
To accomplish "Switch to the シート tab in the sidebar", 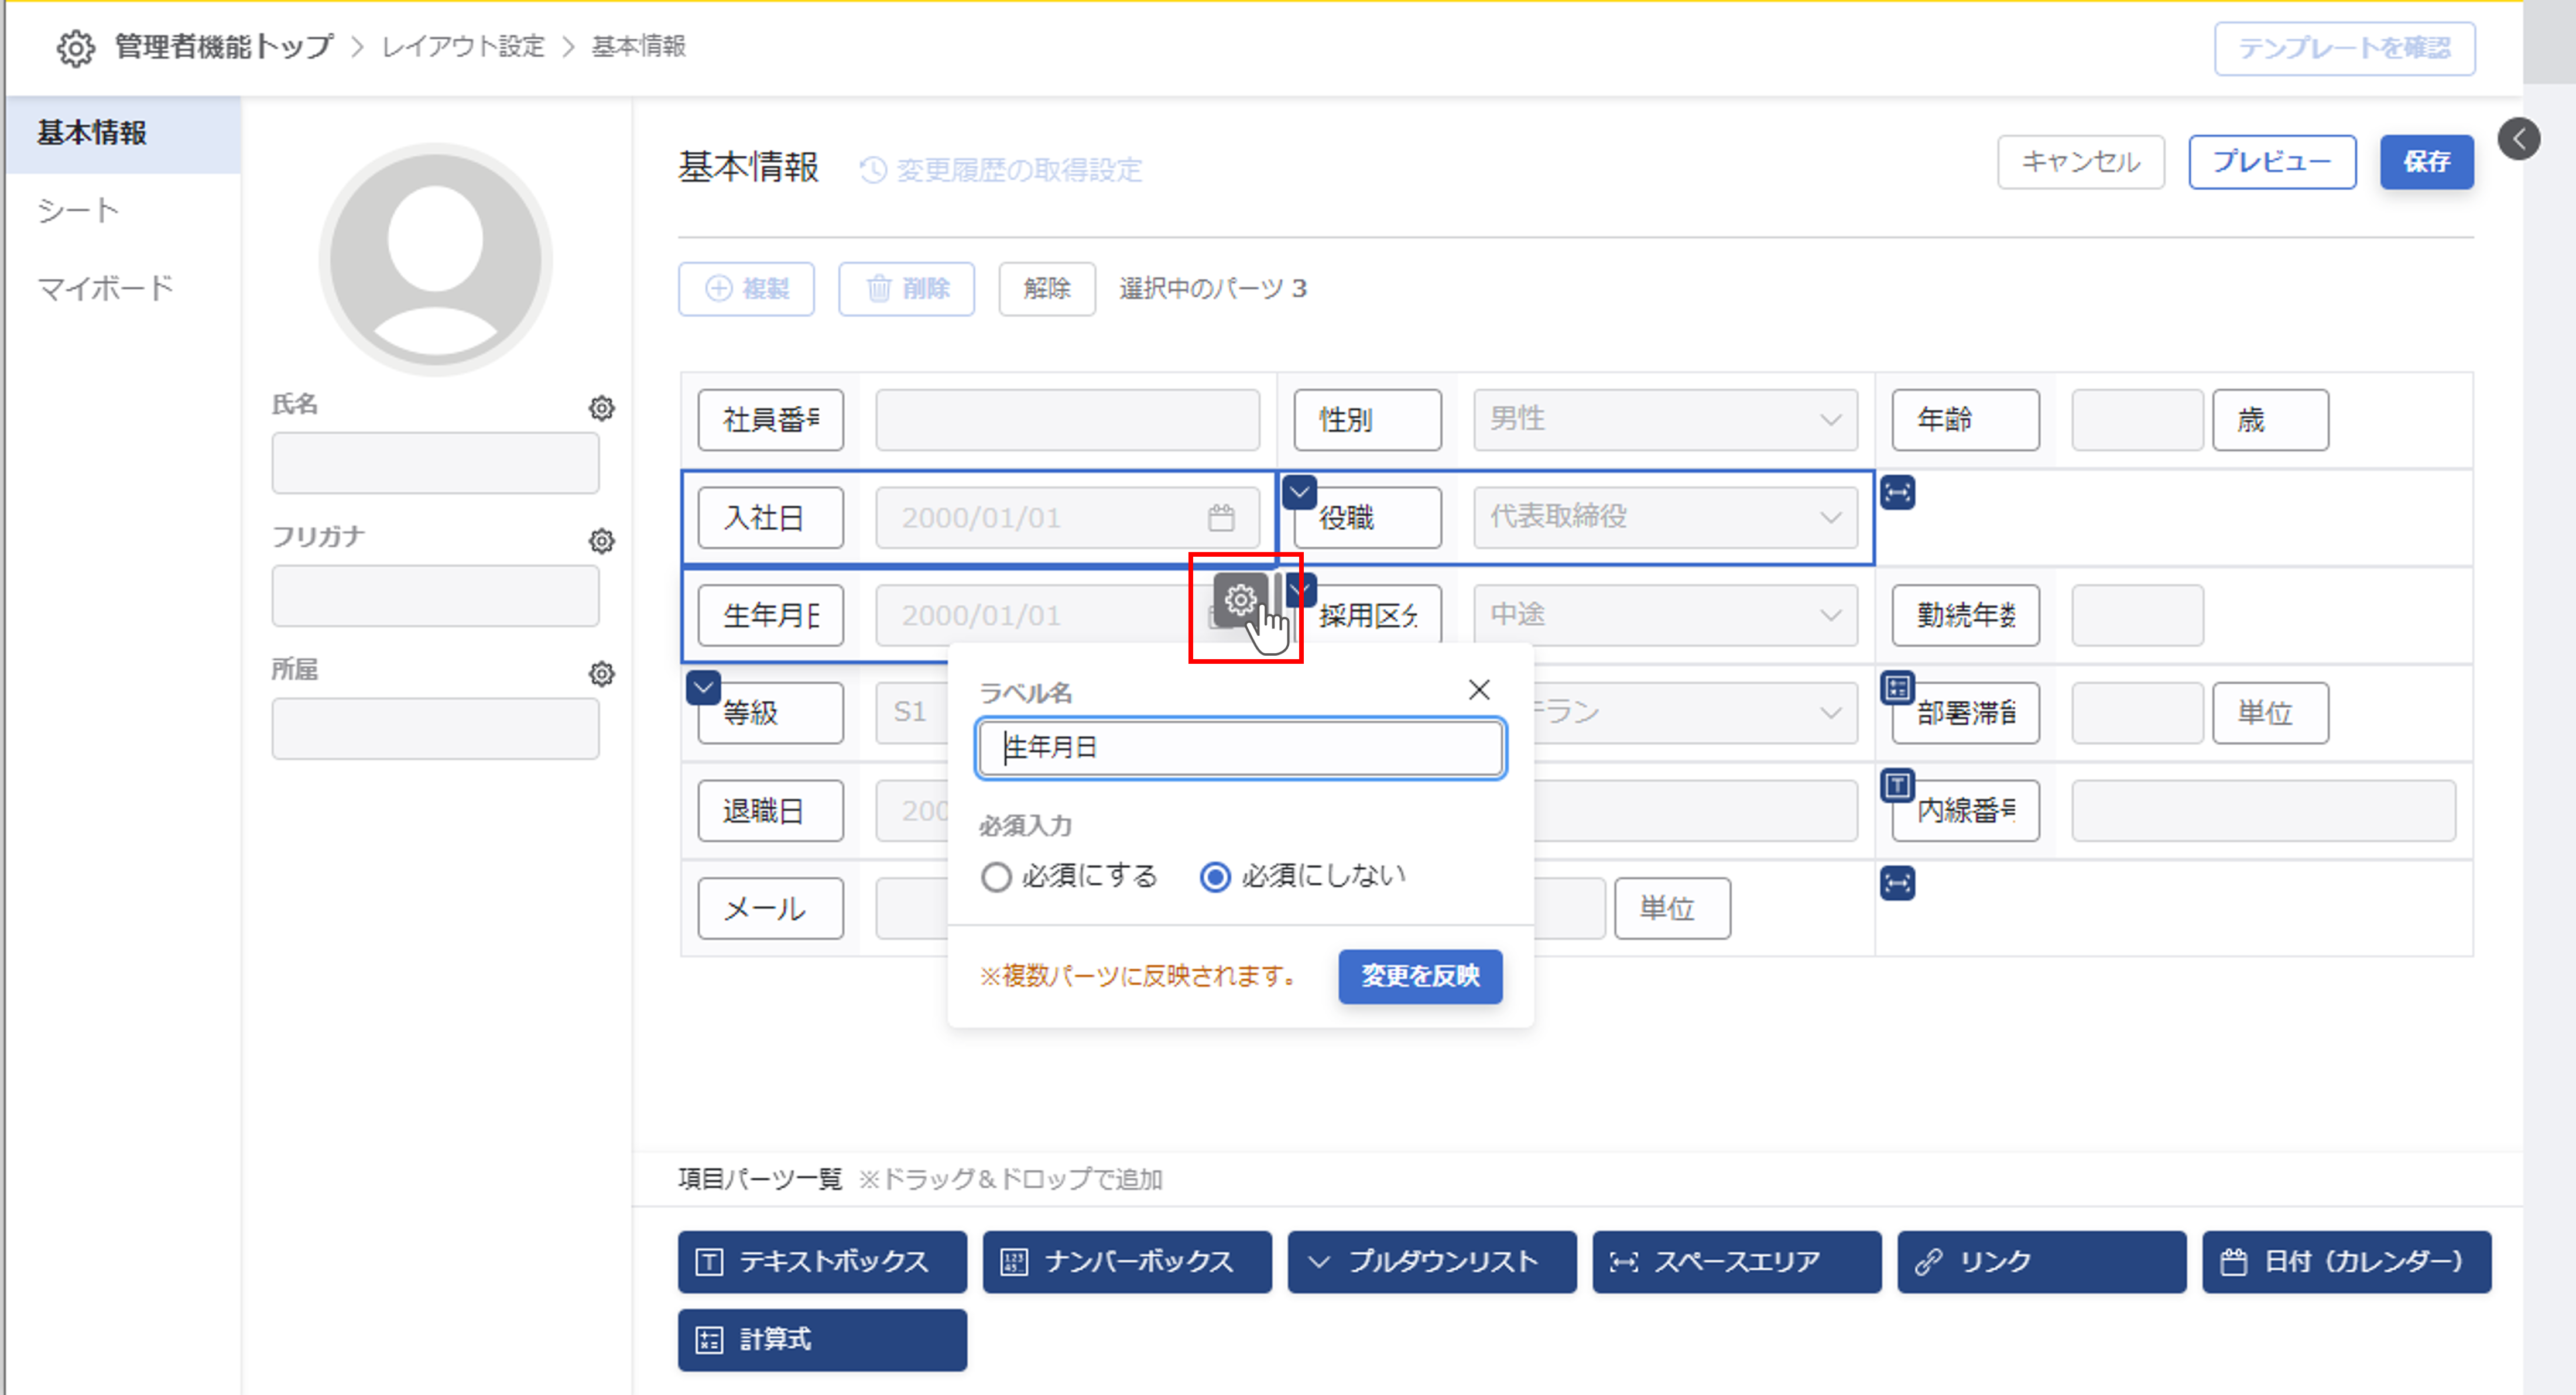I will pos(78,211).
